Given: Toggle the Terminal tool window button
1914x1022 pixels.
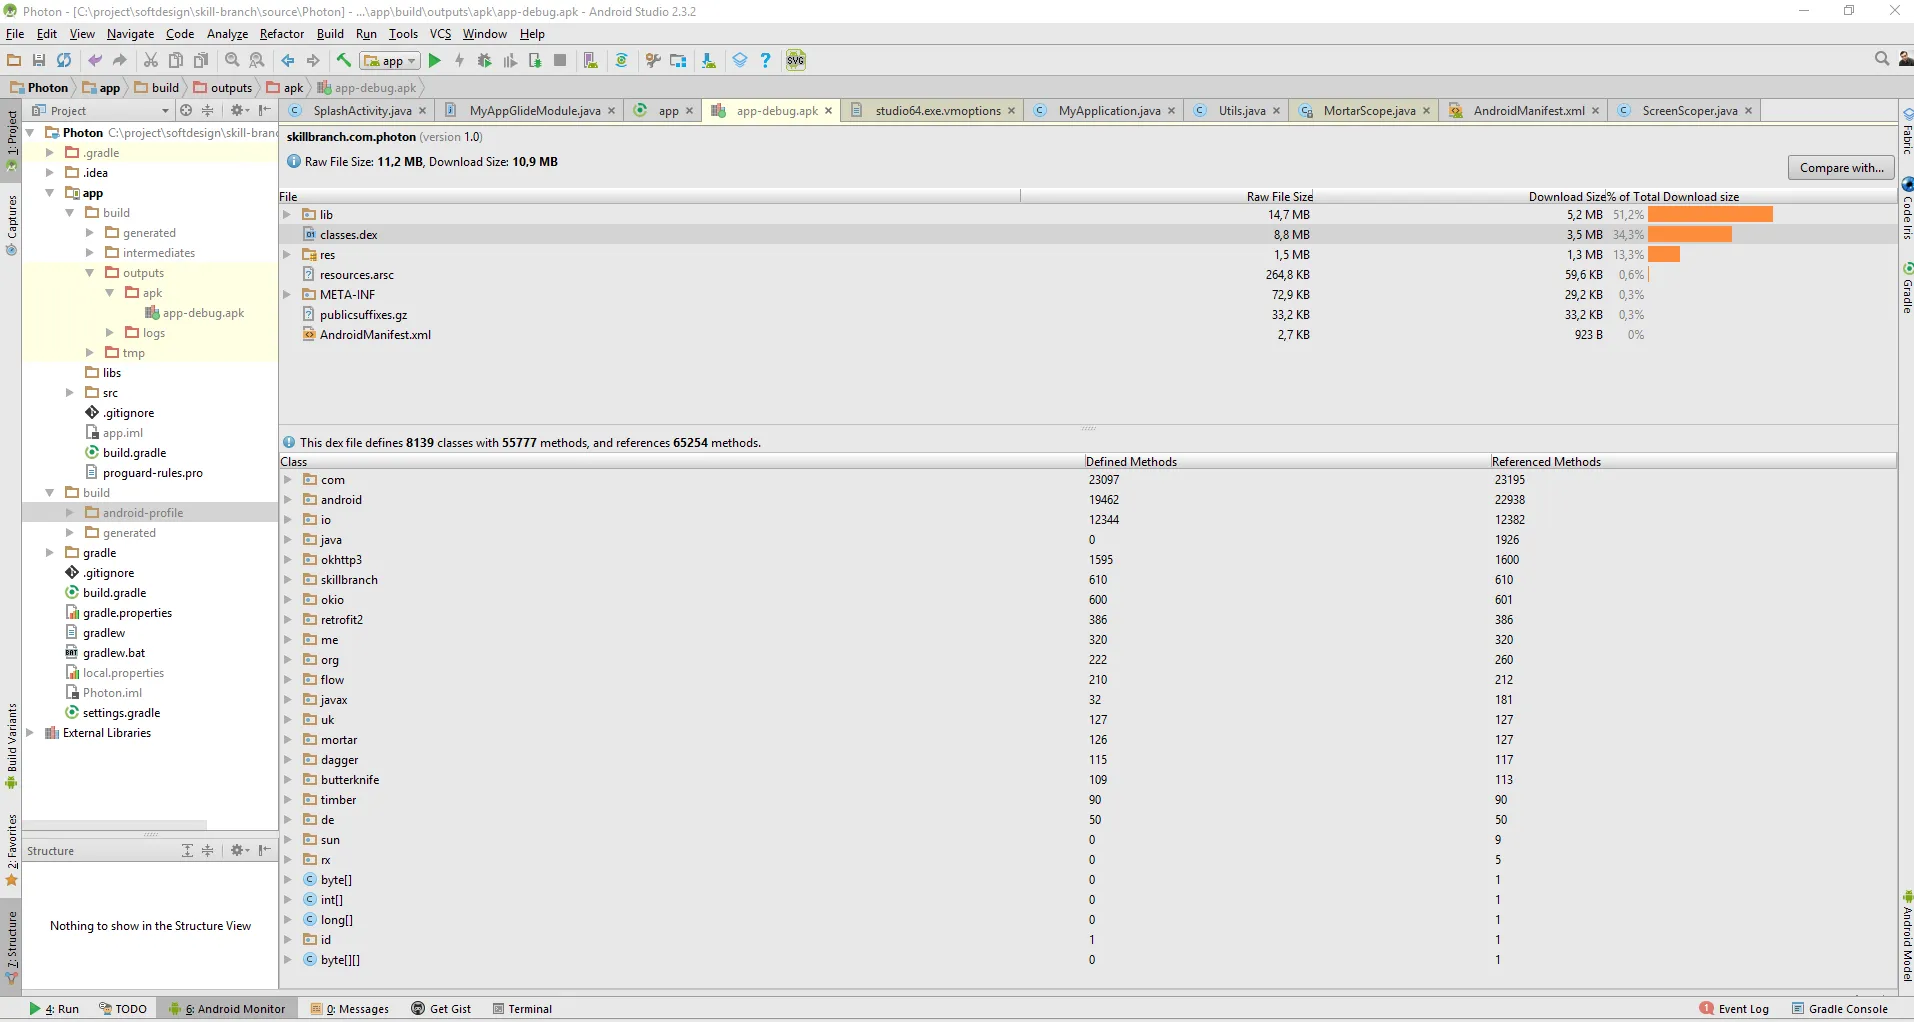Looking at the screenshot, I should [x=522, y=1009].
